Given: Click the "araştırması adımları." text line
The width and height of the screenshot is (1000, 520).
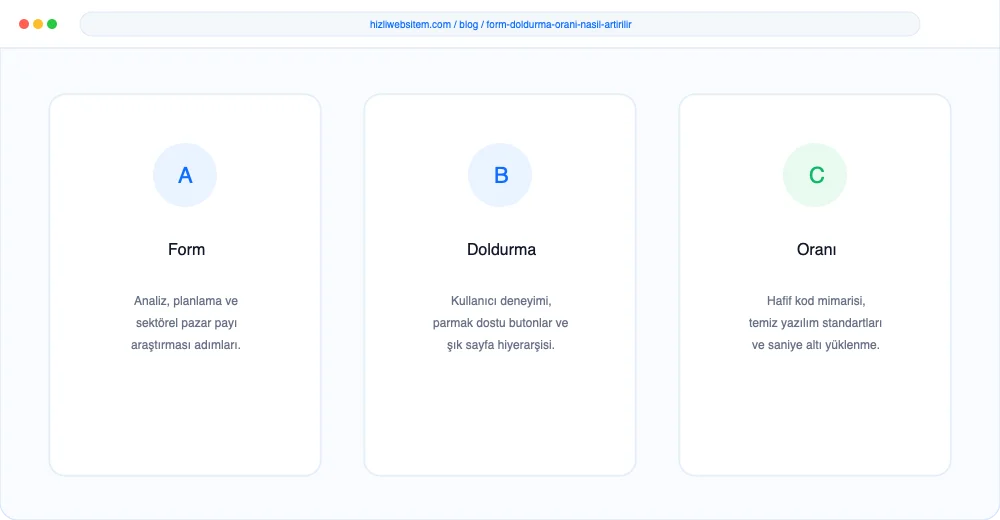Looking at the screenshot, I should coord(186,345).
